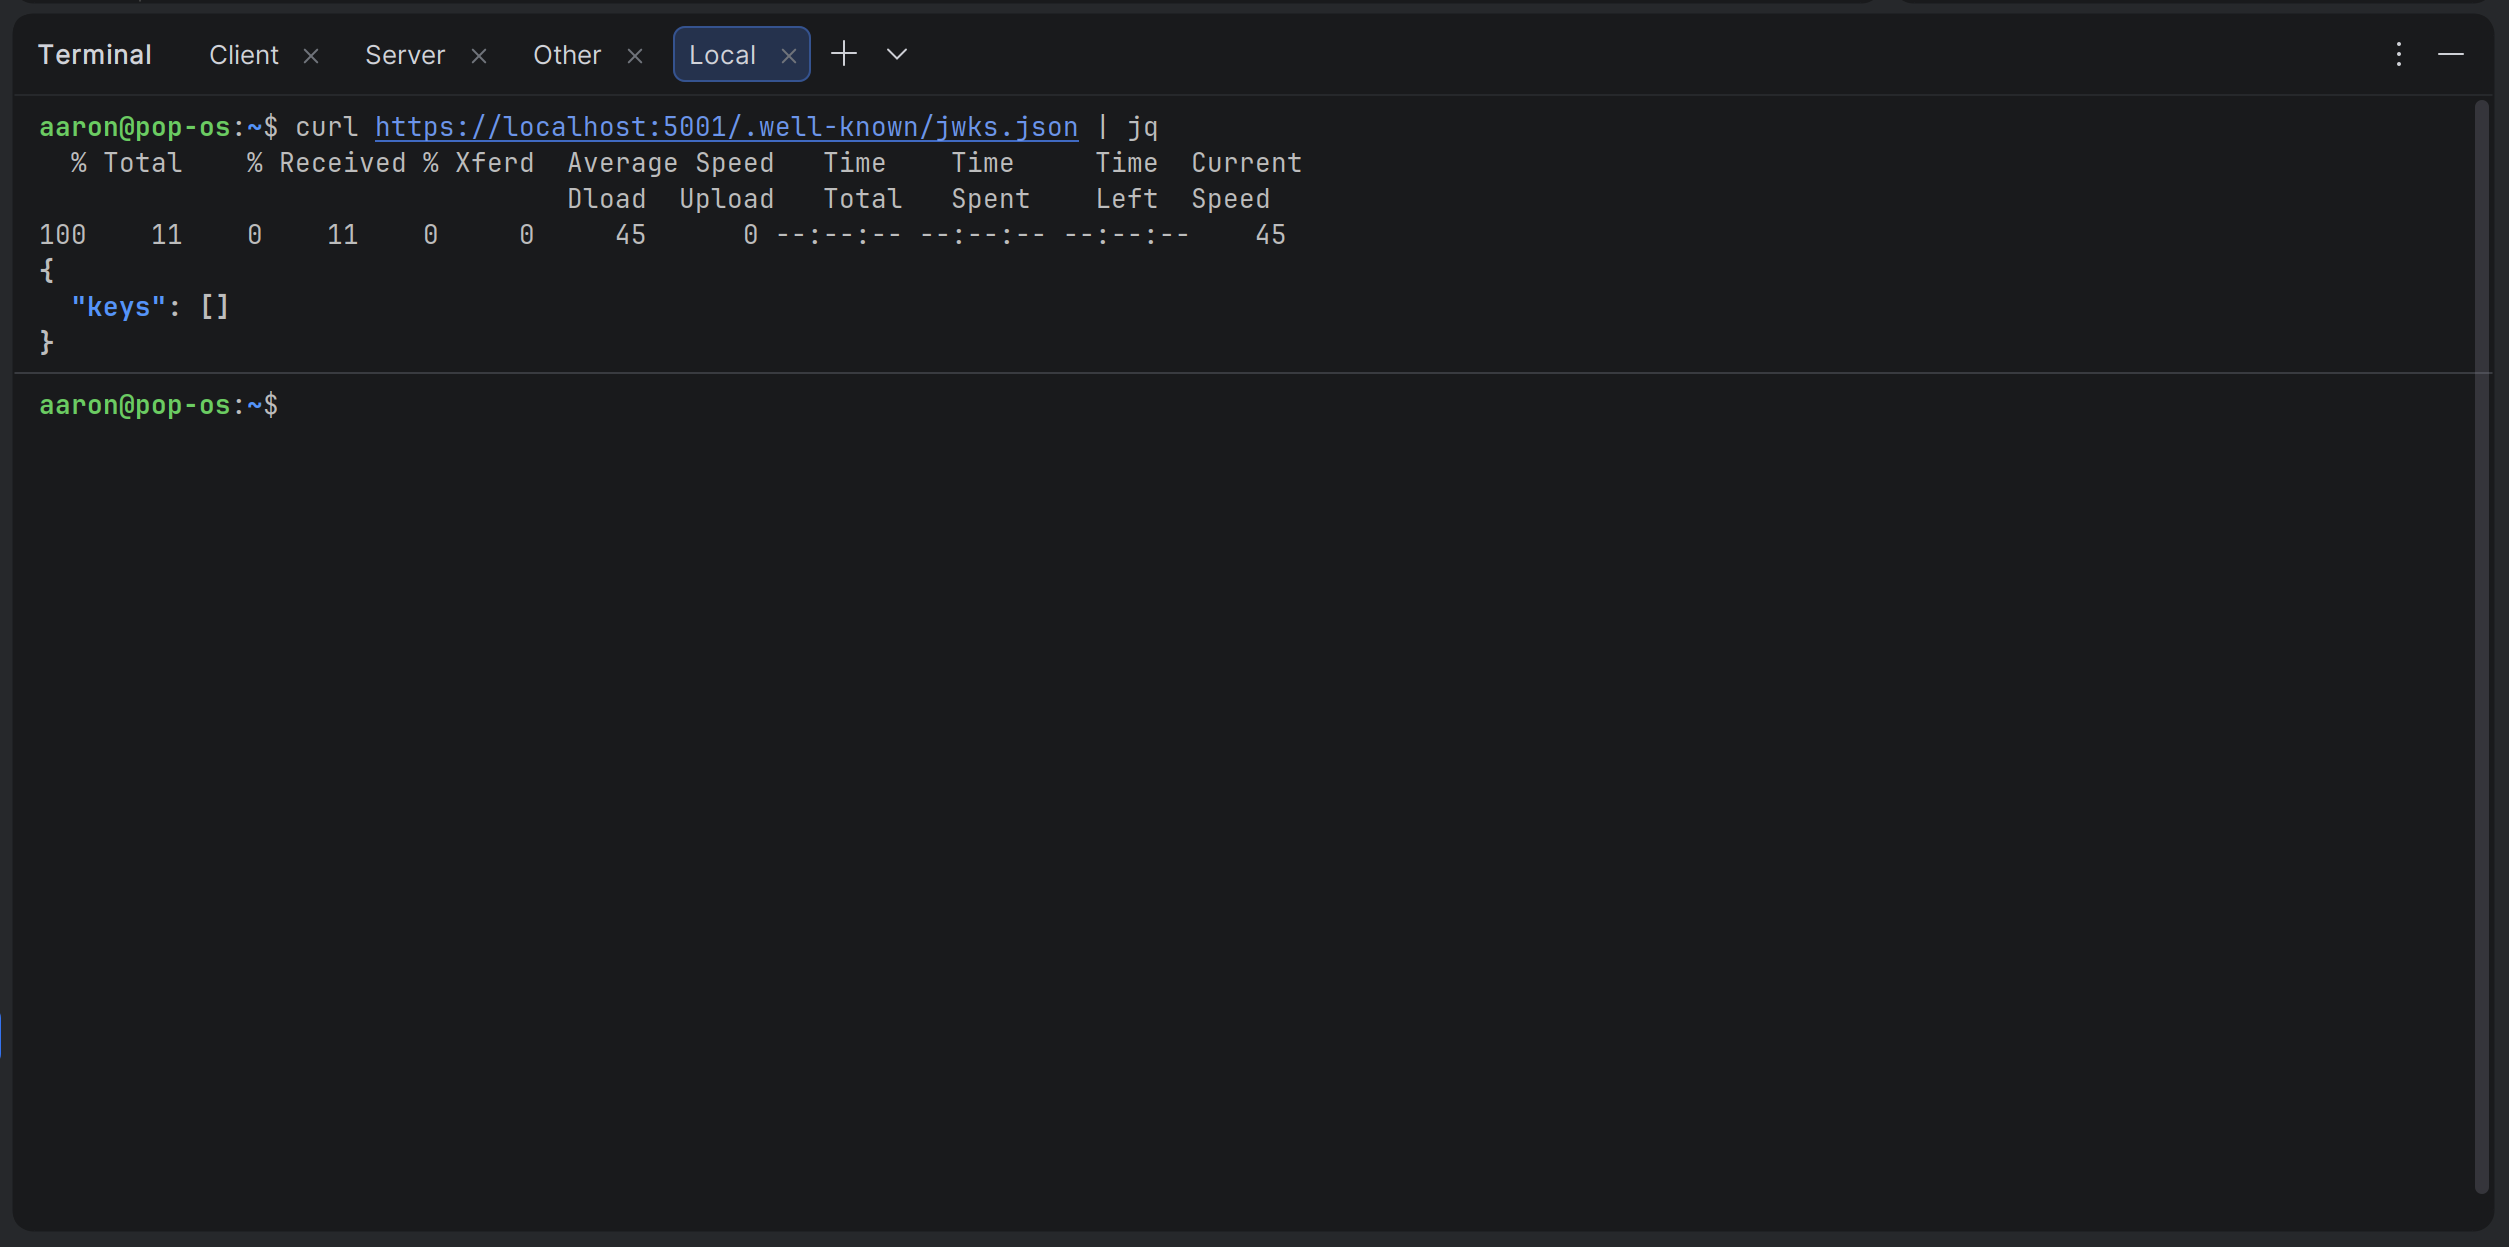Screen dimensions: 2509x1247
Task: Click the jq text after the pipe
Action: (x=1142, y=127)
